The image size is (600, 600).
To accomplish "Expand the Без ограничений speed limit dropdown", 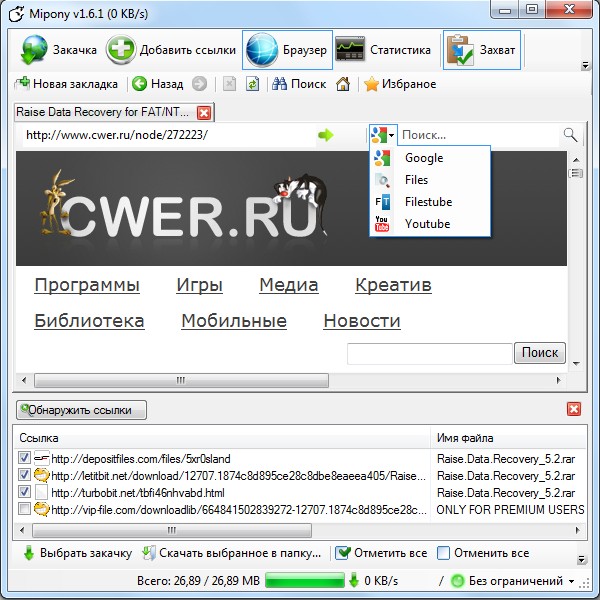I will 571,581.
